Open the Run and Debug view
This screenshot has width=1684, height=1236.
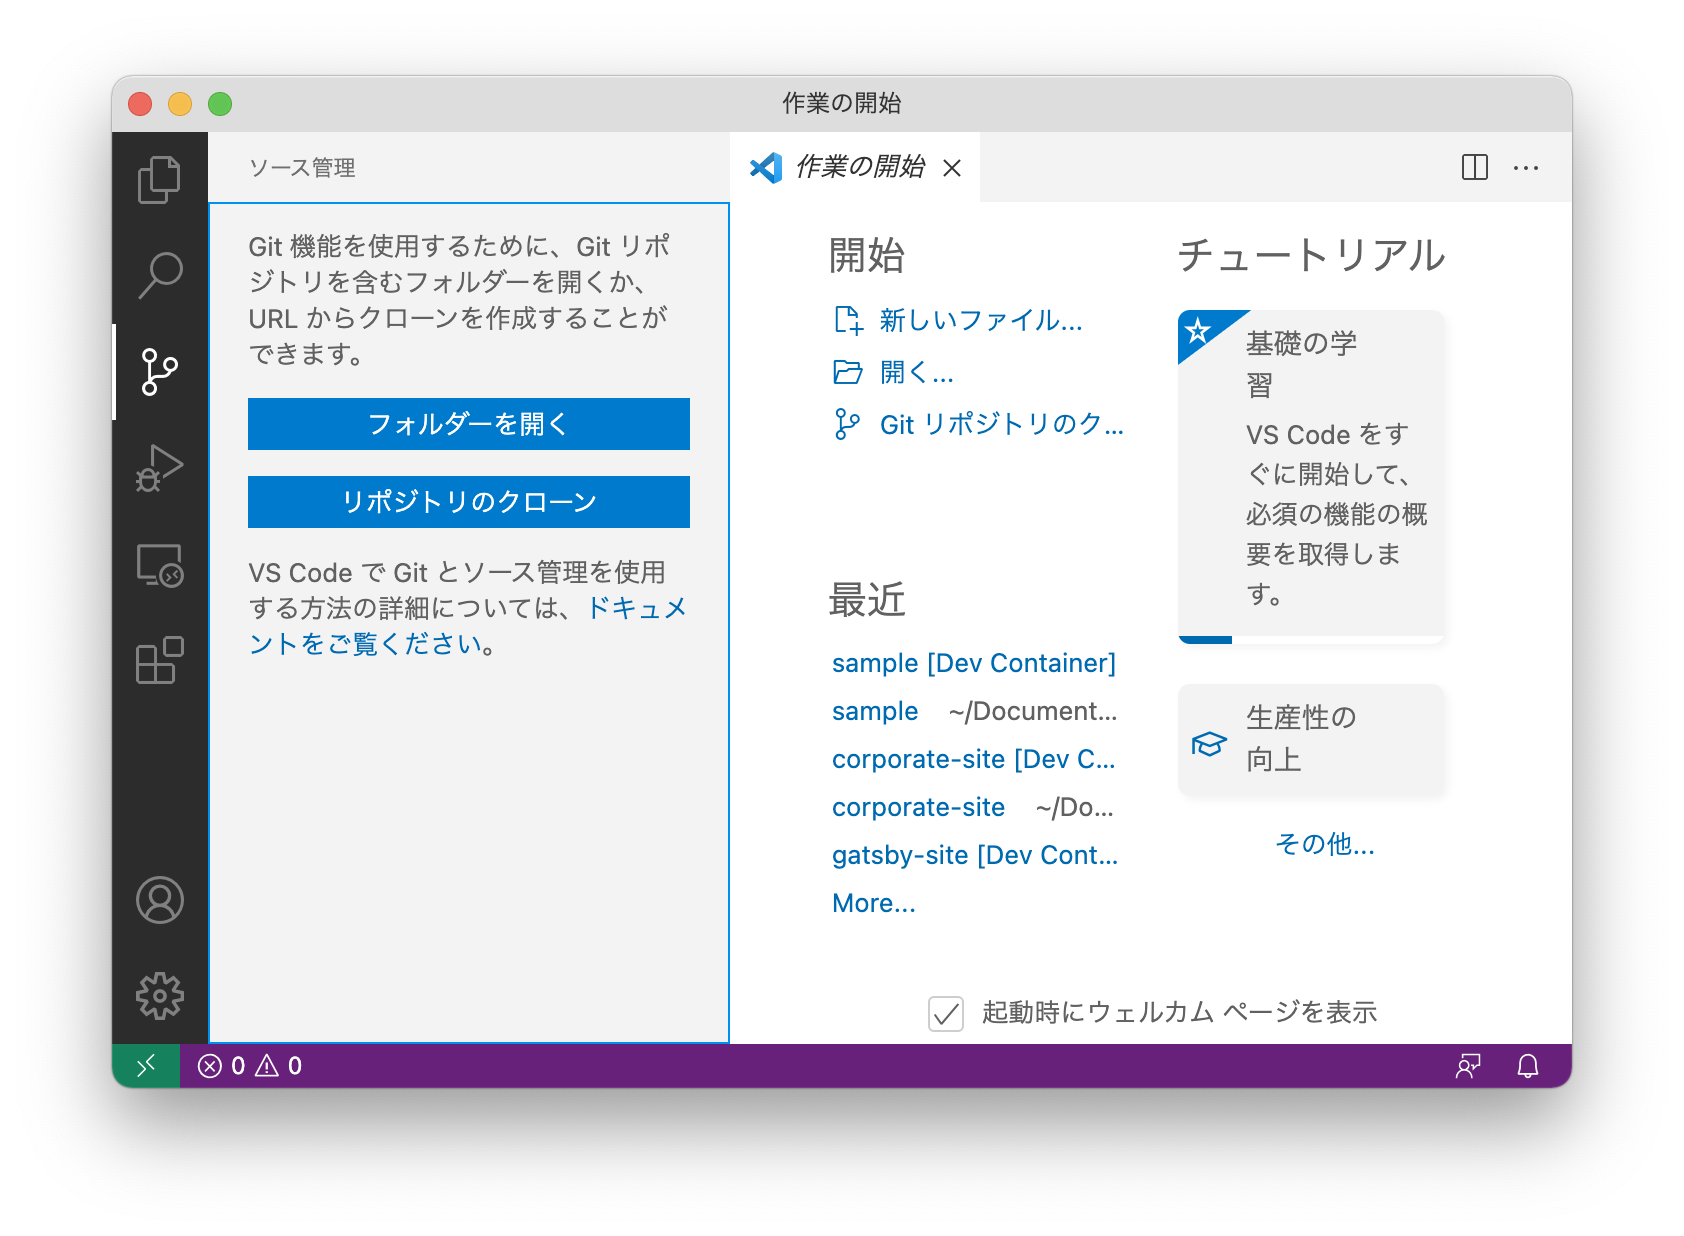[x=160, y=466]
